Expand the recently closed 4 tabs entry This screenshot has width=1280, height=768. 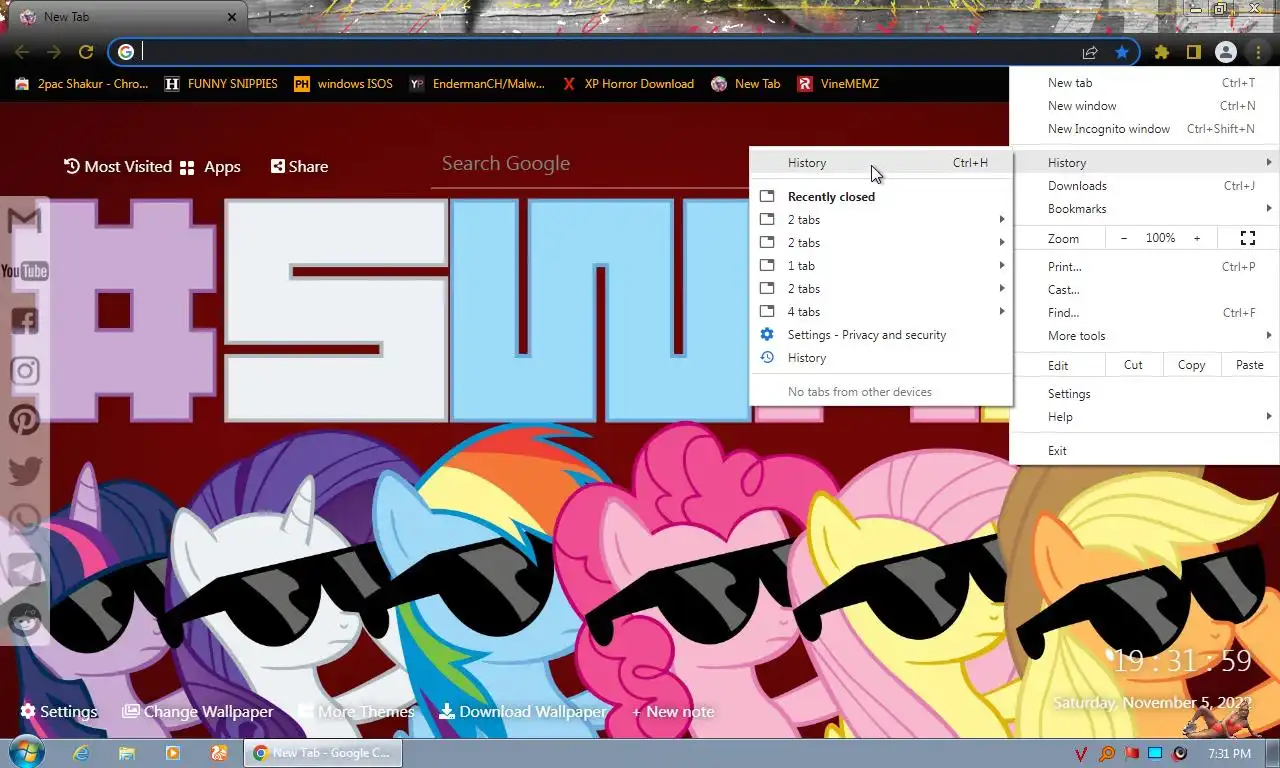pos(881,312)
